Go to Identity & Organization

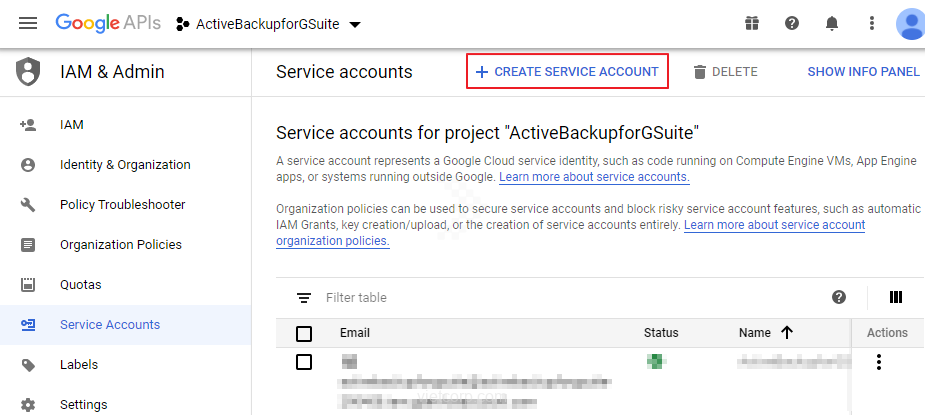pos(125,165)
